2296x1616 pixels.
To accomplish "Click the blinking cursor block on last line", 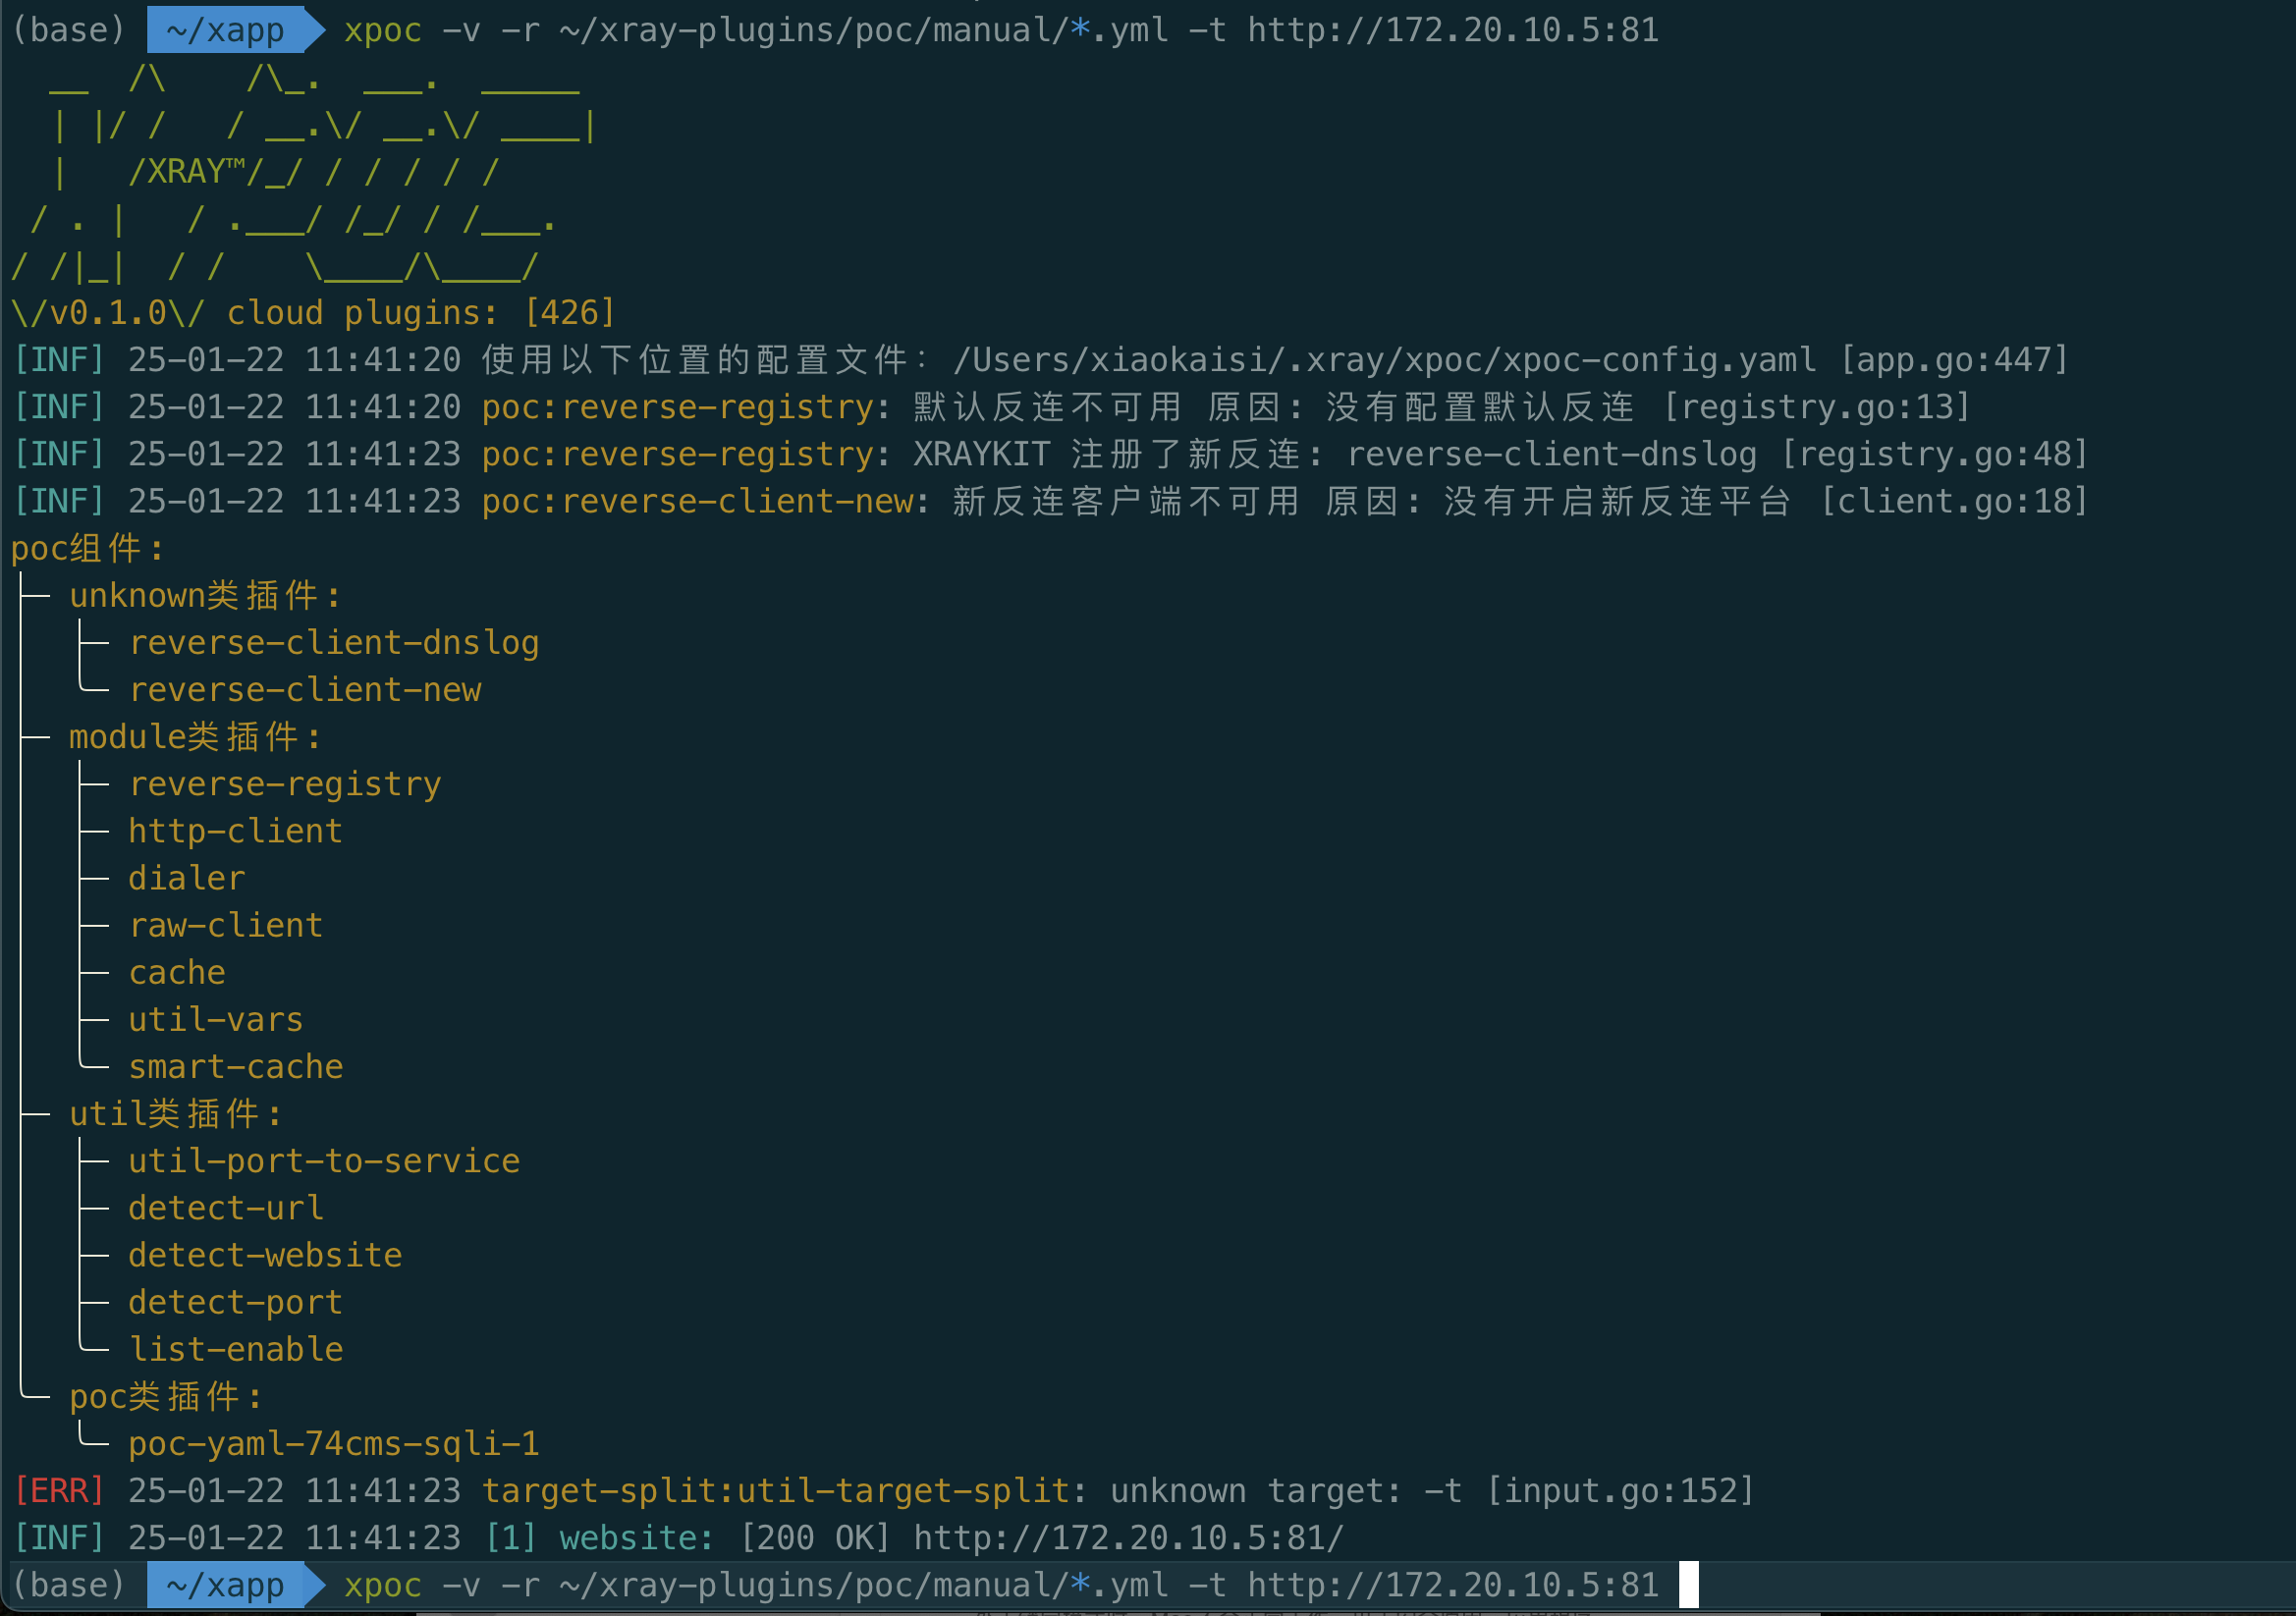I will pos(1688,1584).
